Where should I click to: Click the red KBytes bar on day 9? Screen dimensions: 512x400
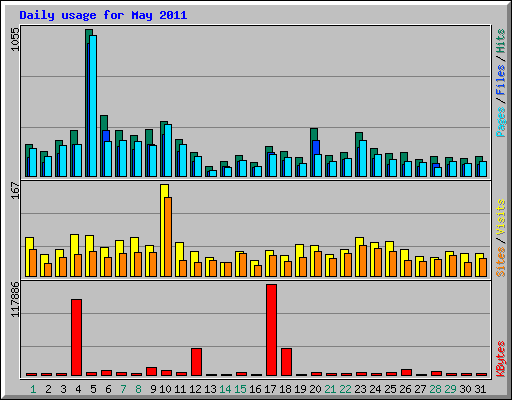[151, 372]
